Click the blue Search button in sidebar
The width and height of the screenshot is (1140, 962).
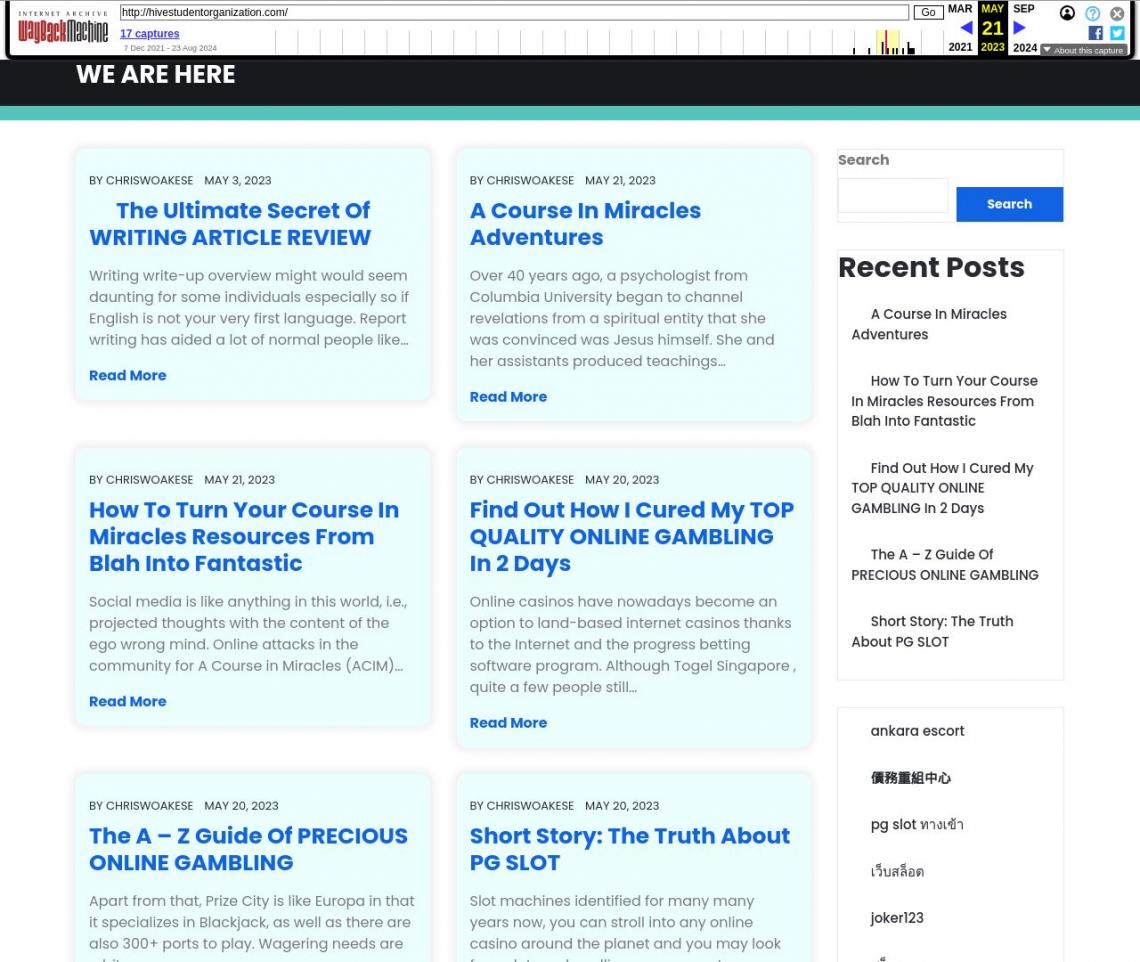(x=1009, y=204)
